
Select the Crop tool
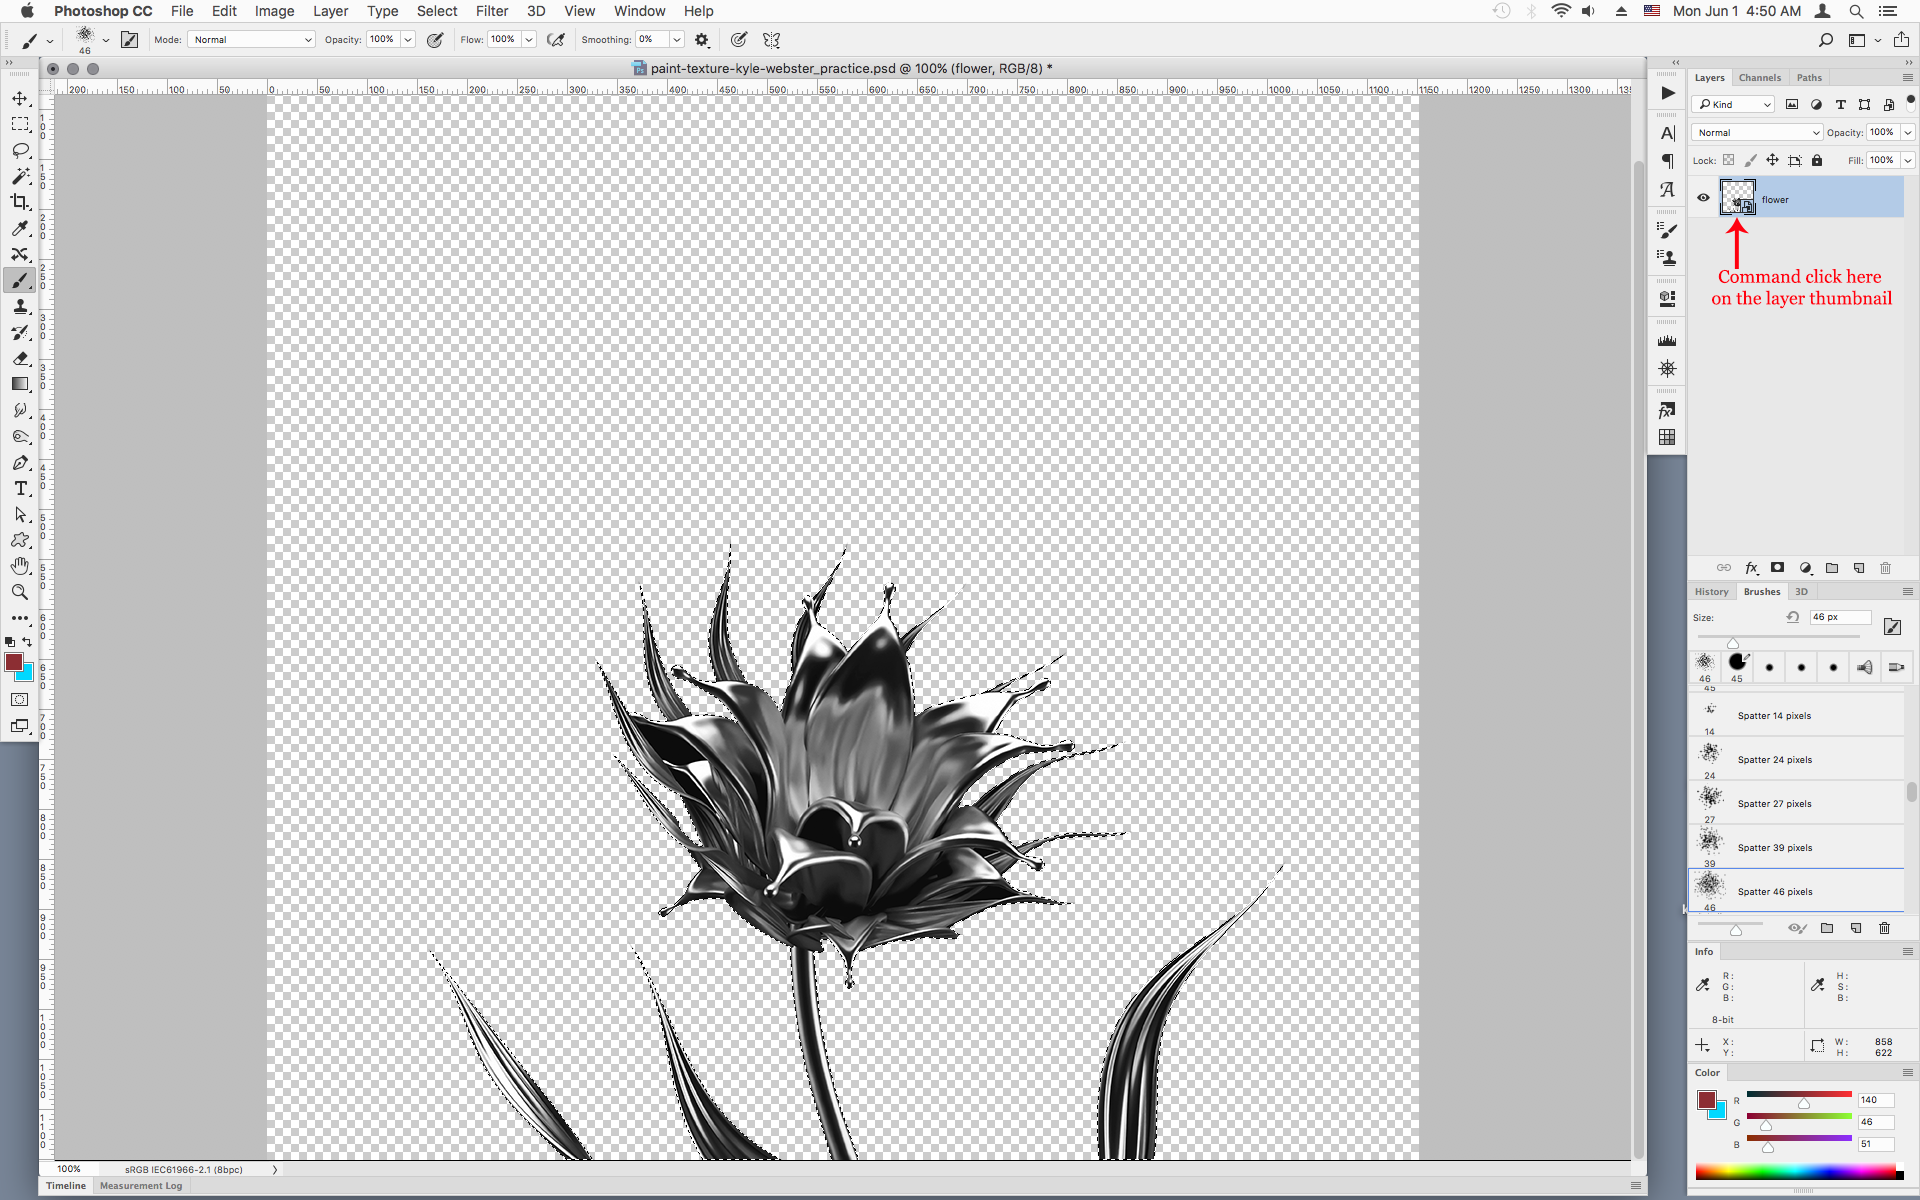click(x=20, y=201)
